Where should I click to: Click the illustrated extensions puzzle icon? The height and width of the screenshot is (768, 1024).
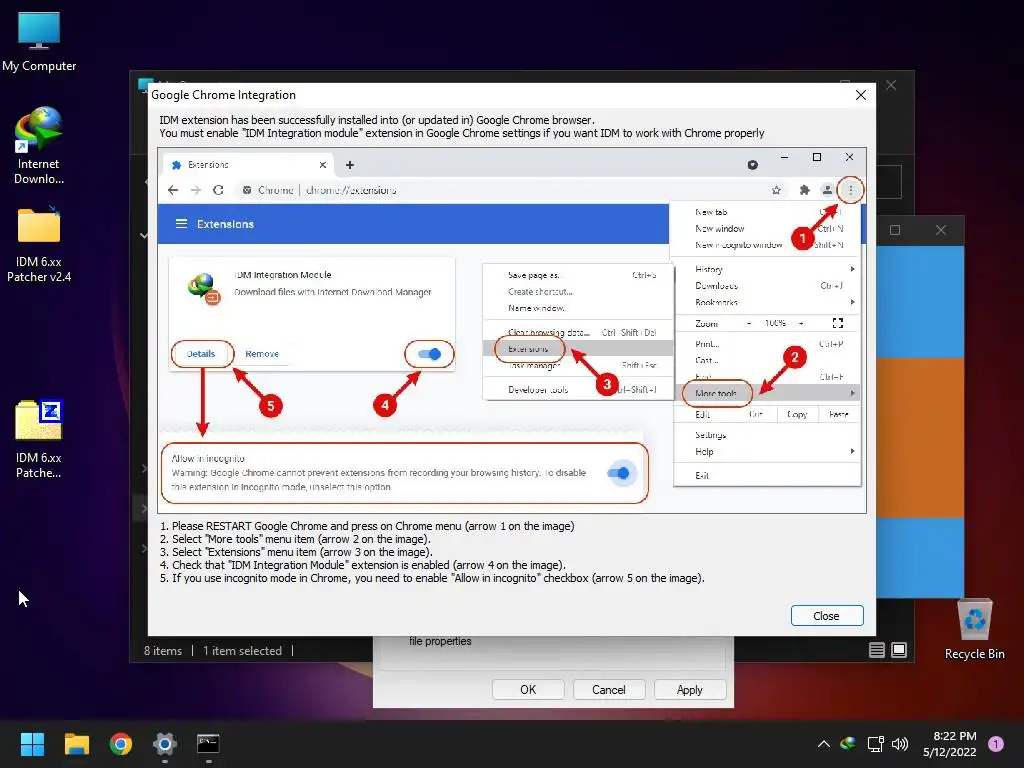805,190
